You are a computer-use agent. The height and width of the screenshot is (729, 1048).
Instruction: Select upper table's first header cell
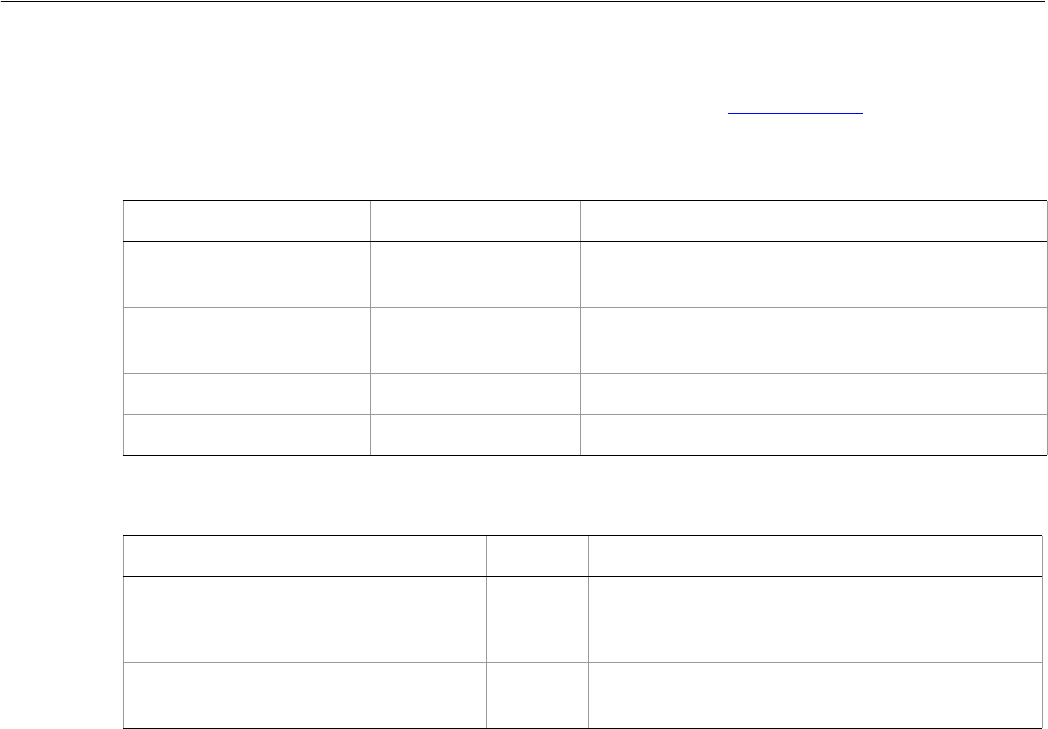click(x=247, y=221)
